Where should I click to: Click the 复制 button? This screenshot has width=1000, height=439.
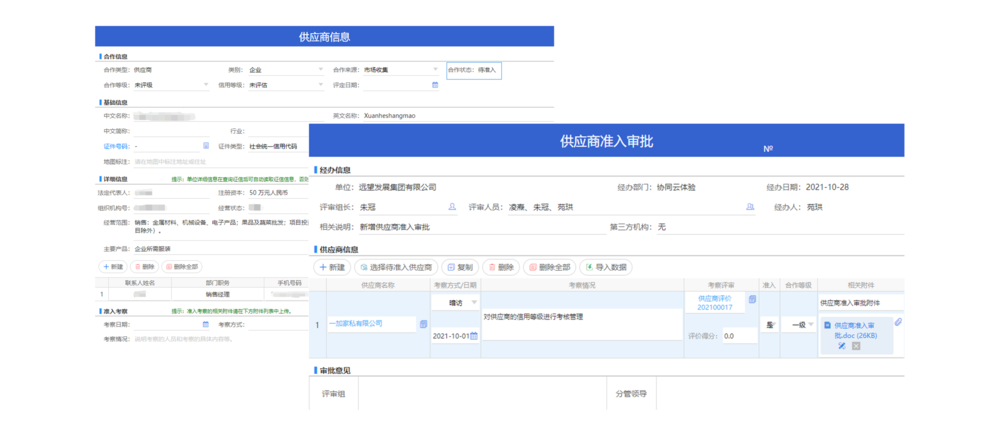(x=459, y=267)
